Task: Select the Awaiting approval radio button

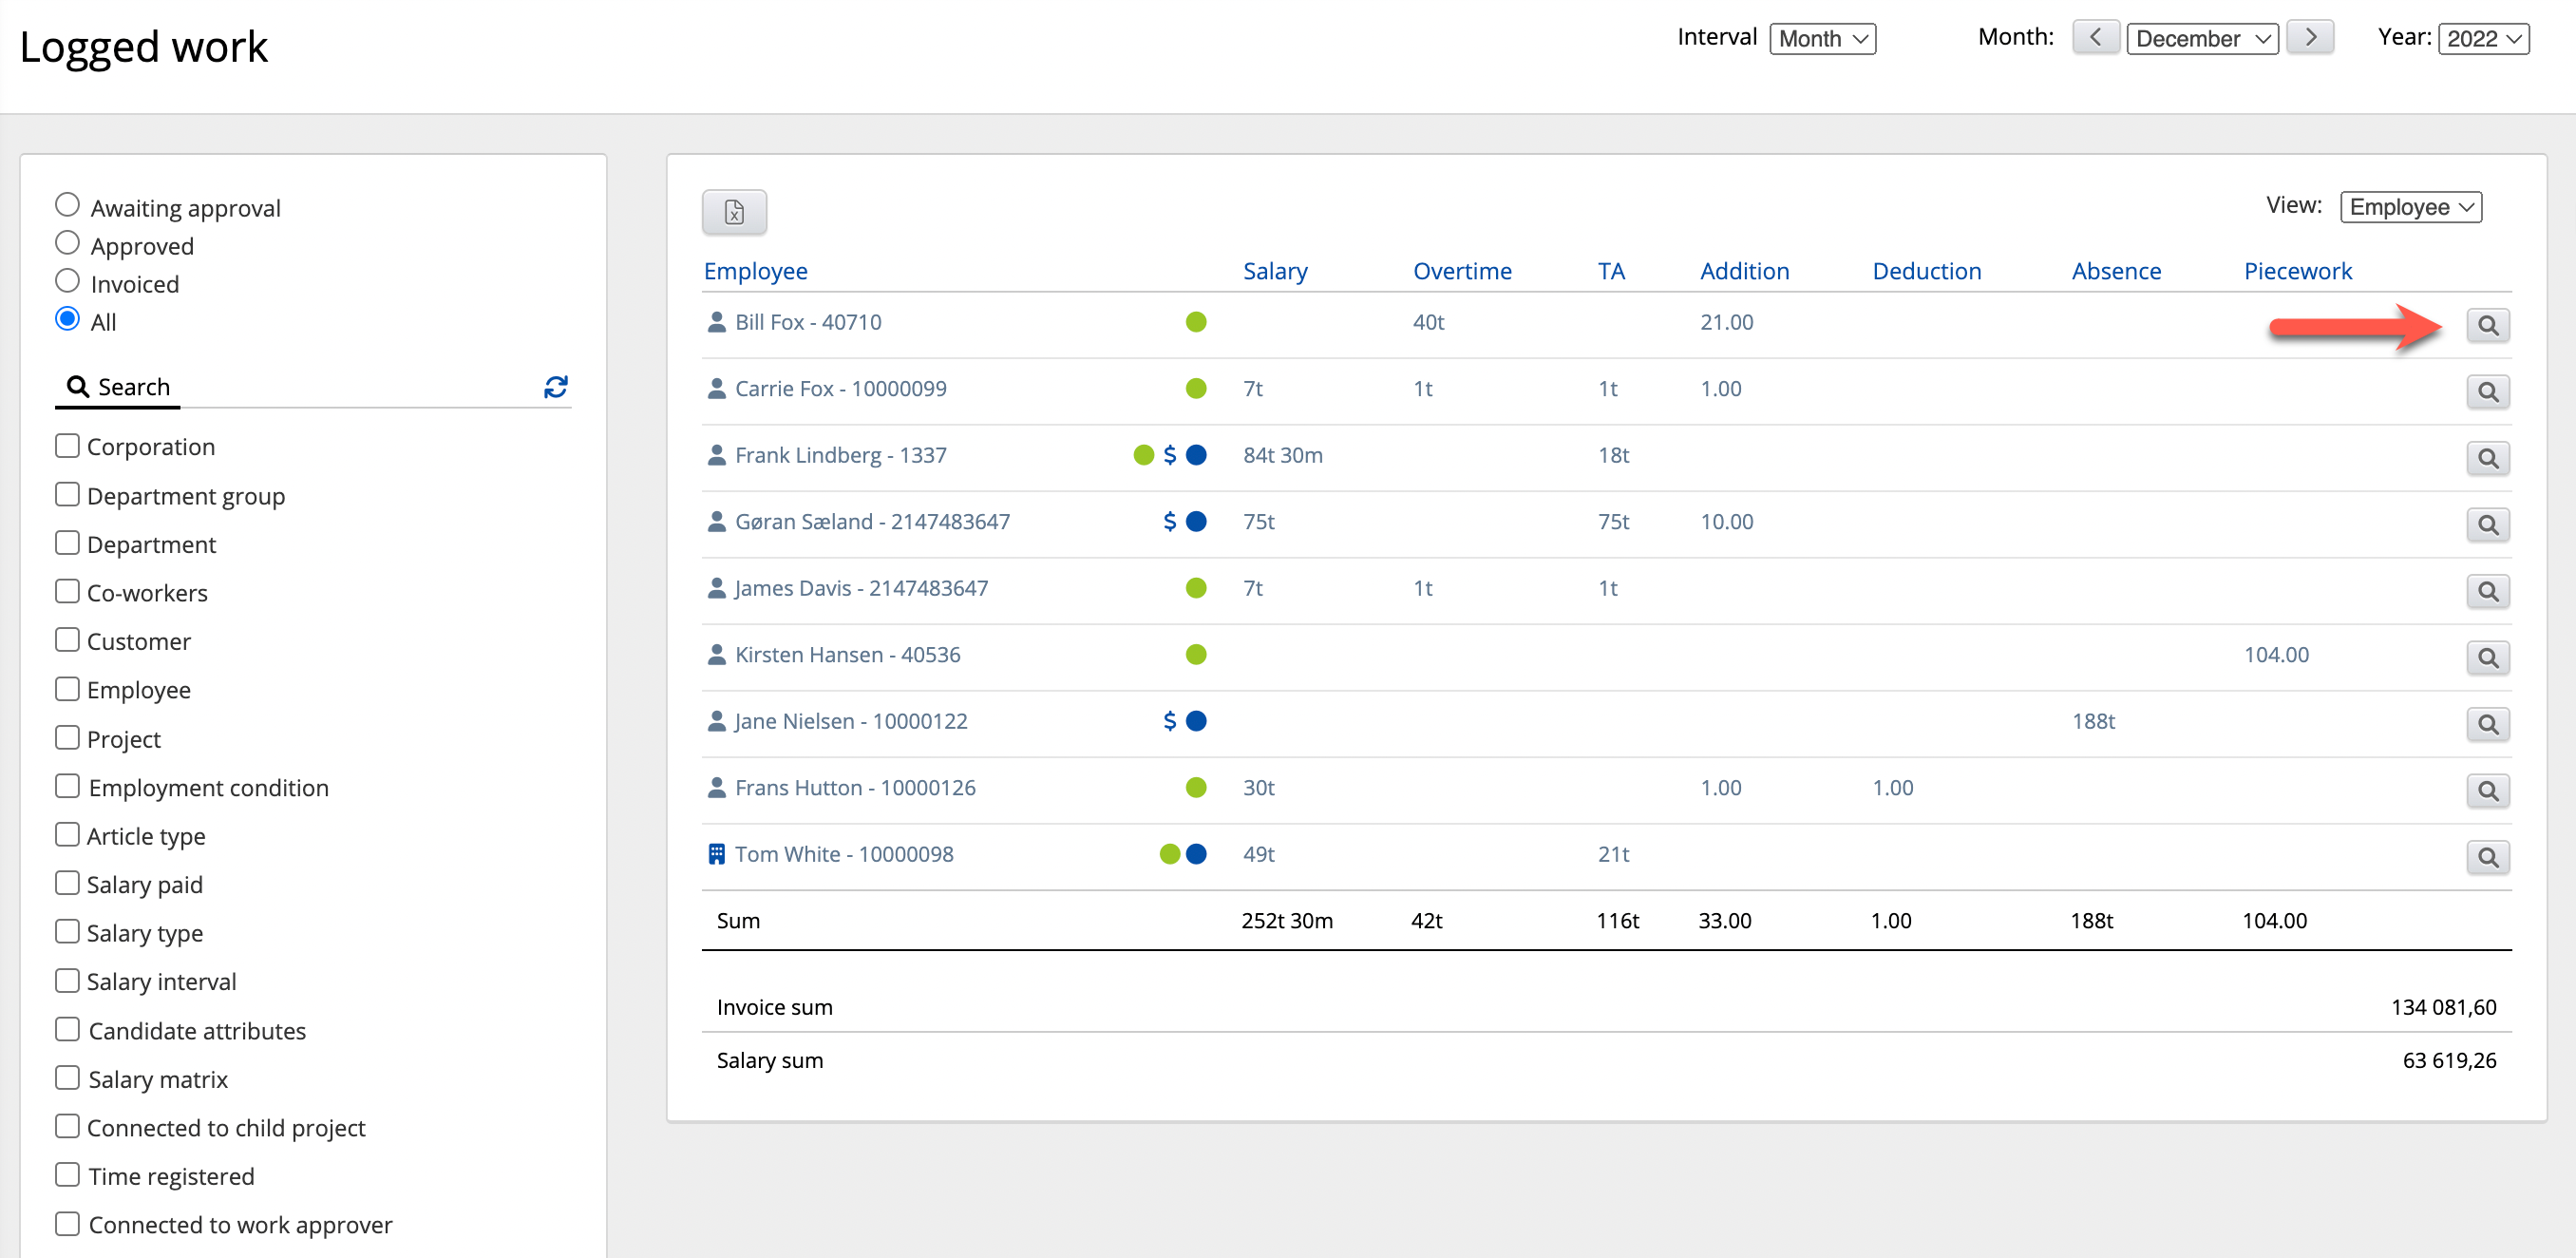Action: point(67,205)
